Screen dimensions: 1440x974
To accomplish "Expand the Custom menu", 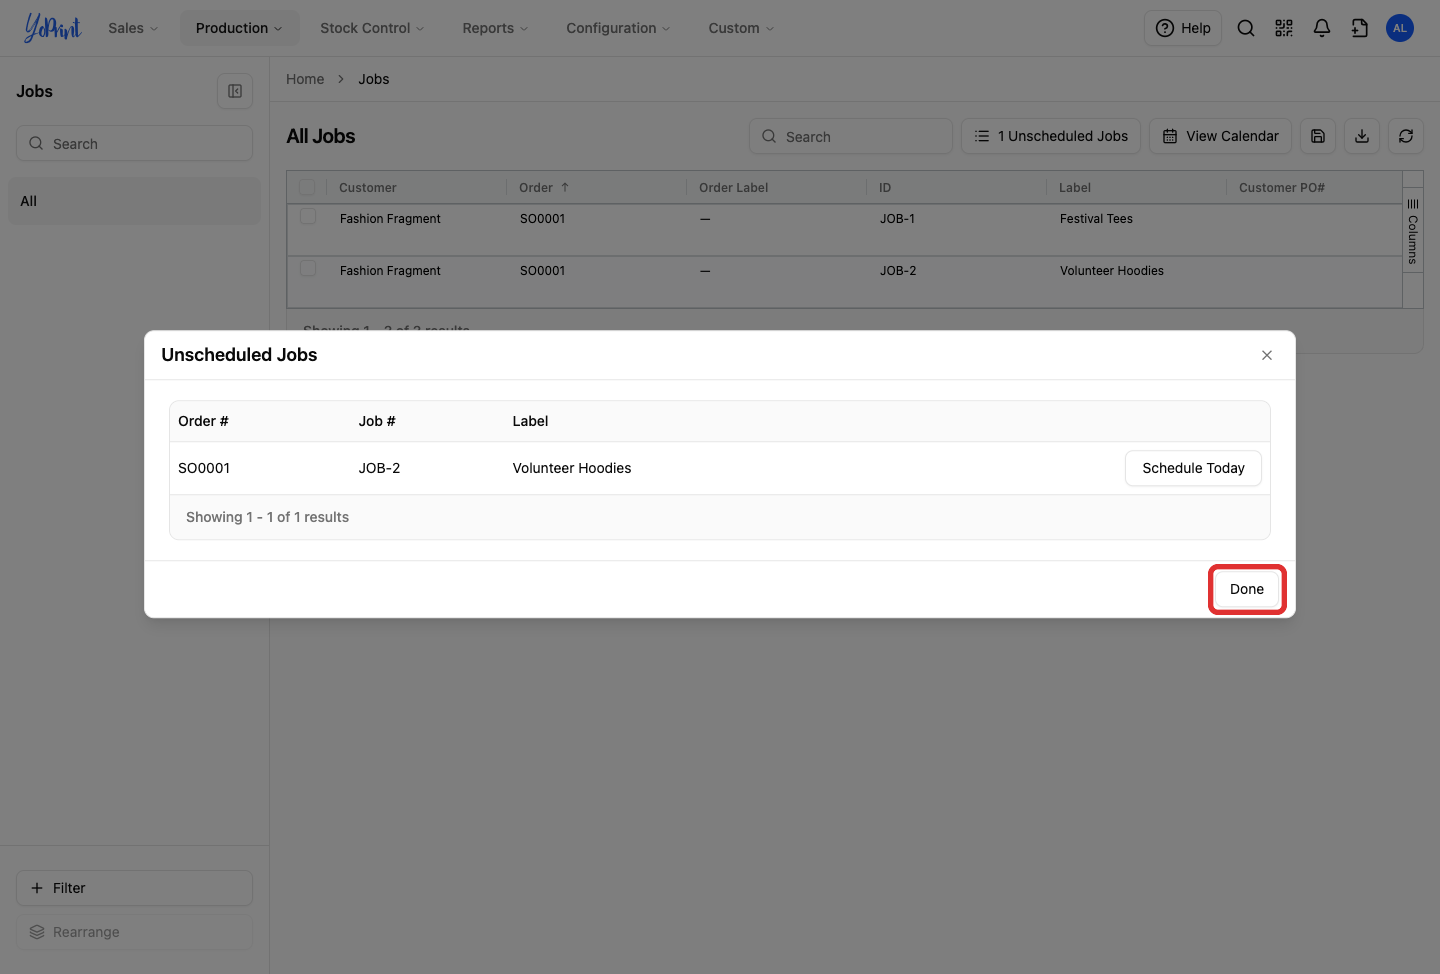I will click(x=741, y=28).
